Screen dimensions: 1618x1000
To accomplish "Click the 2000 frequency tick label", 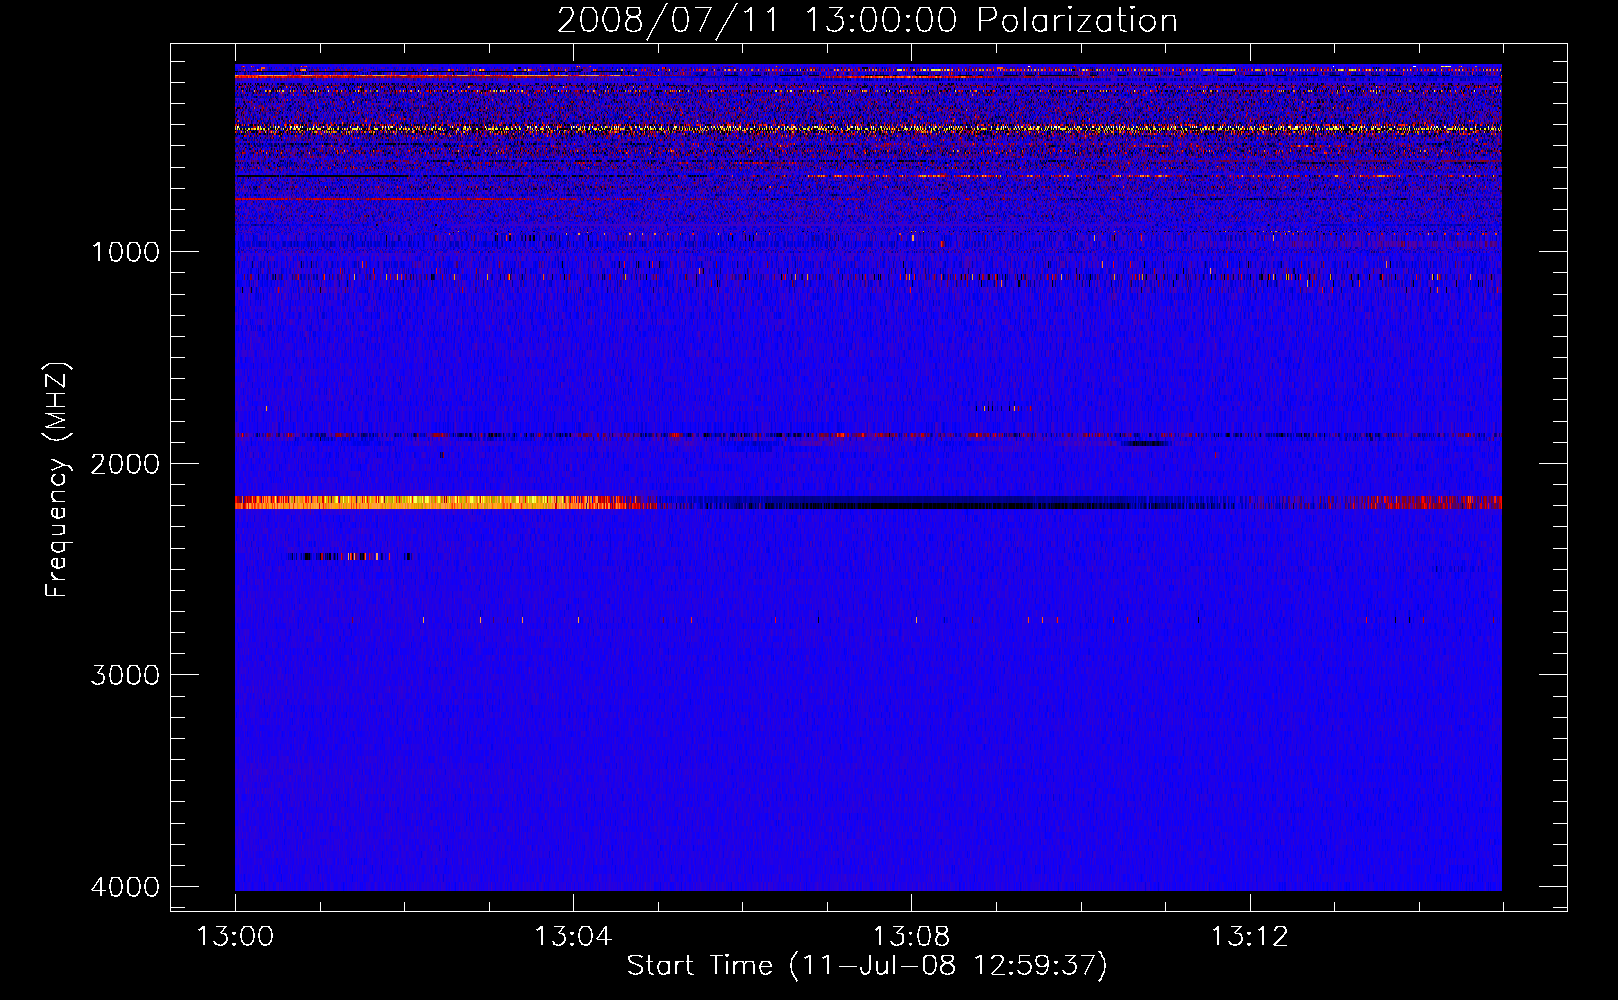I will 125,464.
